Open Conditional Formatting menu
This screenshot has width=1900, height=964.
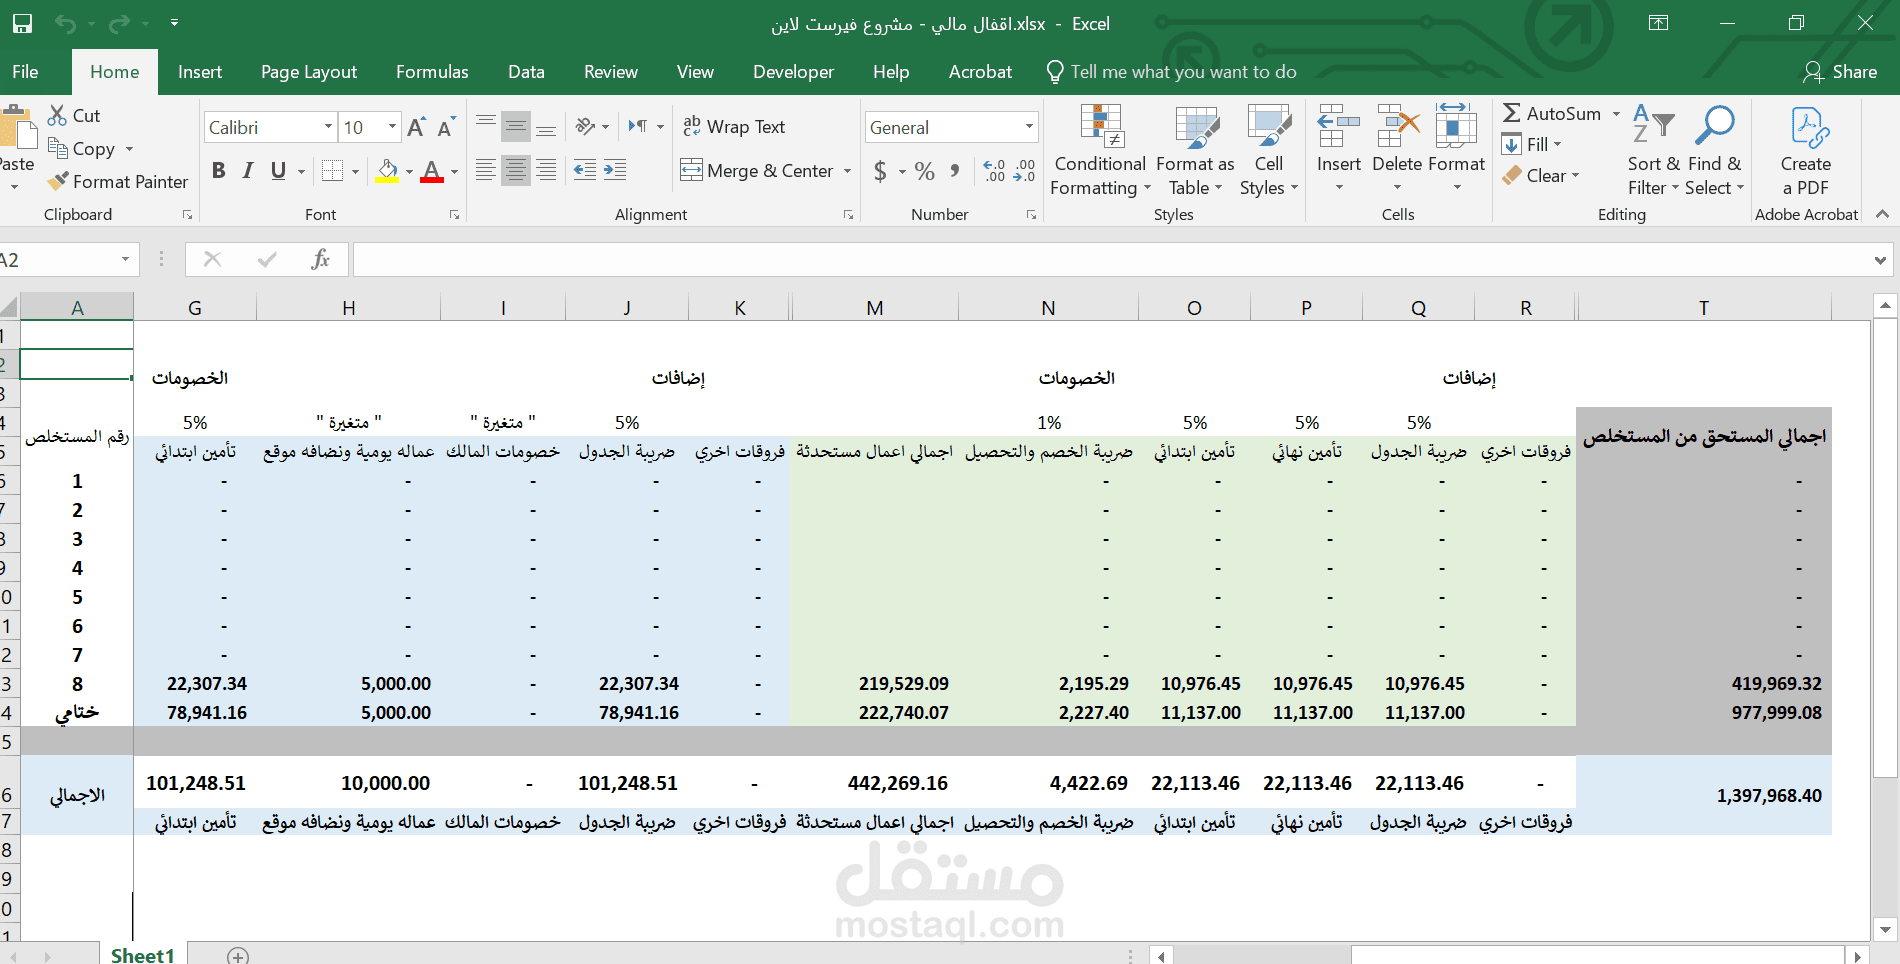1100,150
